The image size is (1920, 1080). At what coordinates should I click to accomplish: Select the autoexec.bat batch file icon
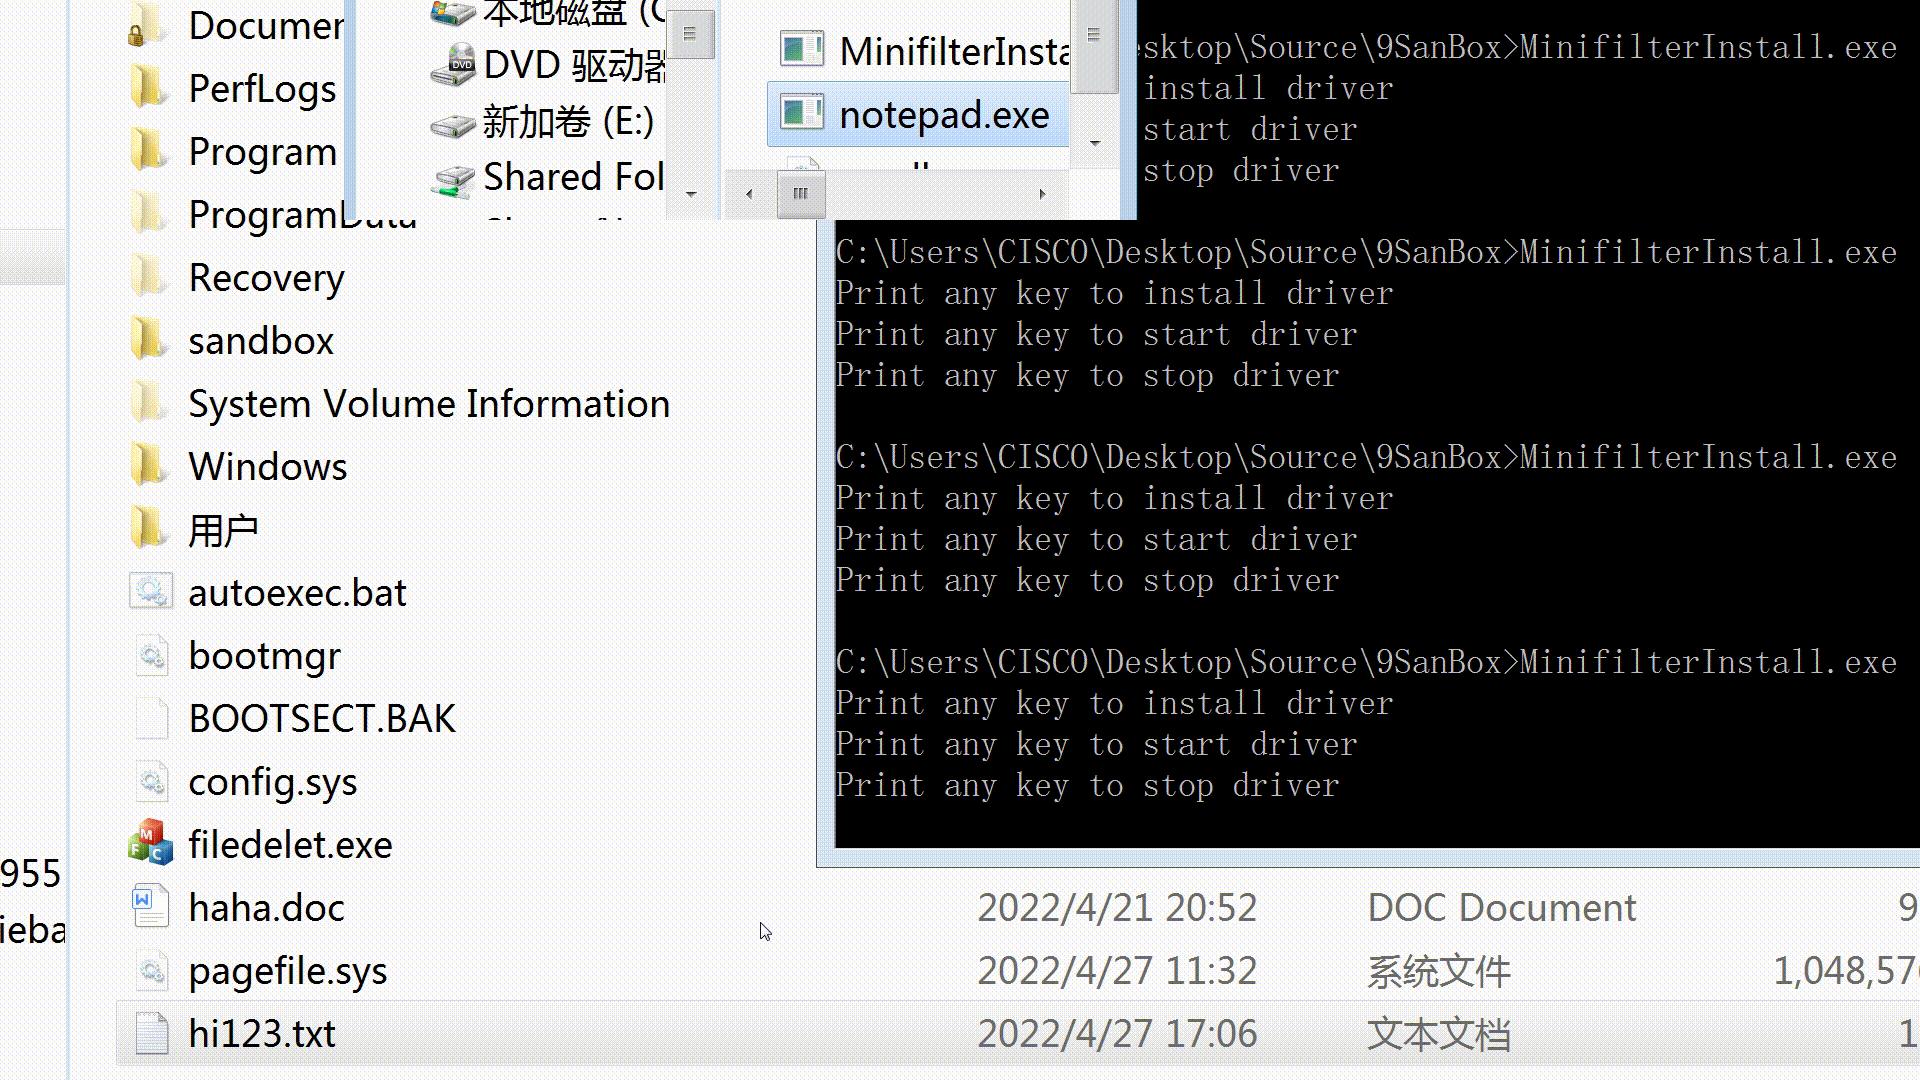(x=151, y=592)
